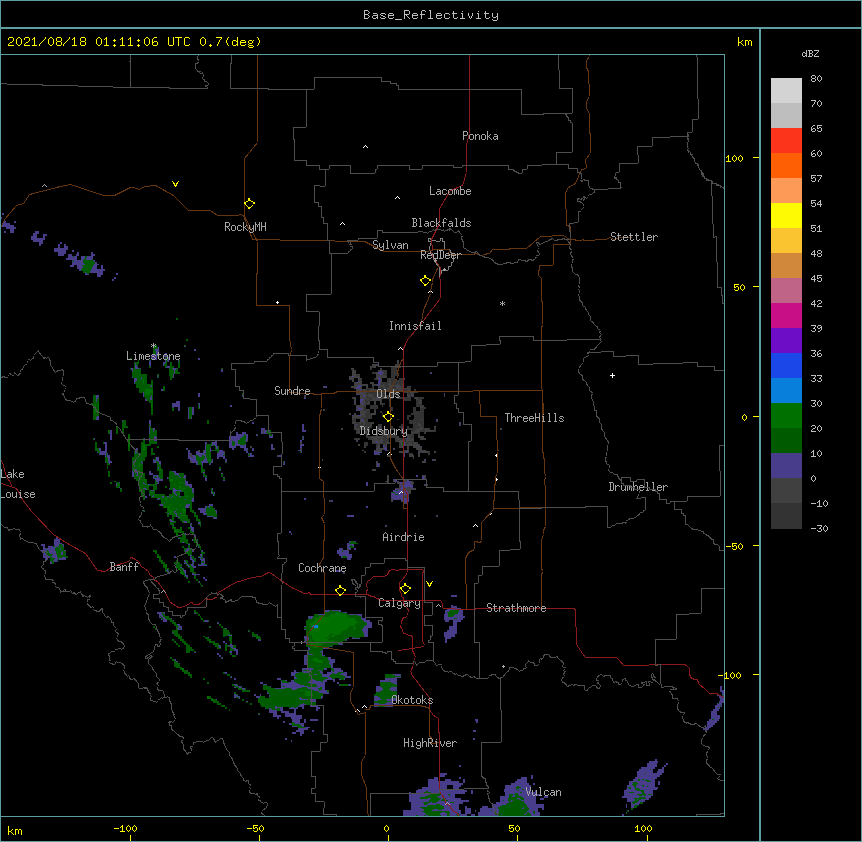Screen dimensions: 862x842
Task: Select the Drumheller label
Action: [638, 487]
